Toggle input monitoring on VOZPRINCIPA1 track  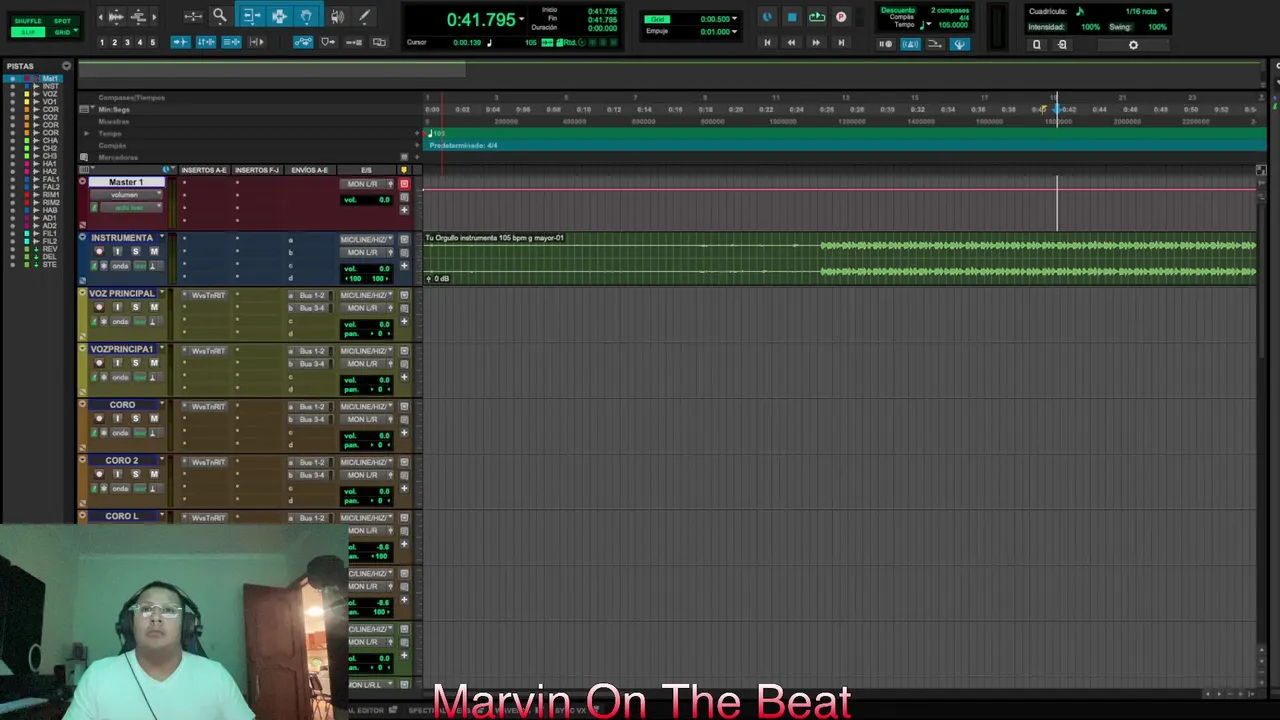pyautogui.click(x=117, y=363)
